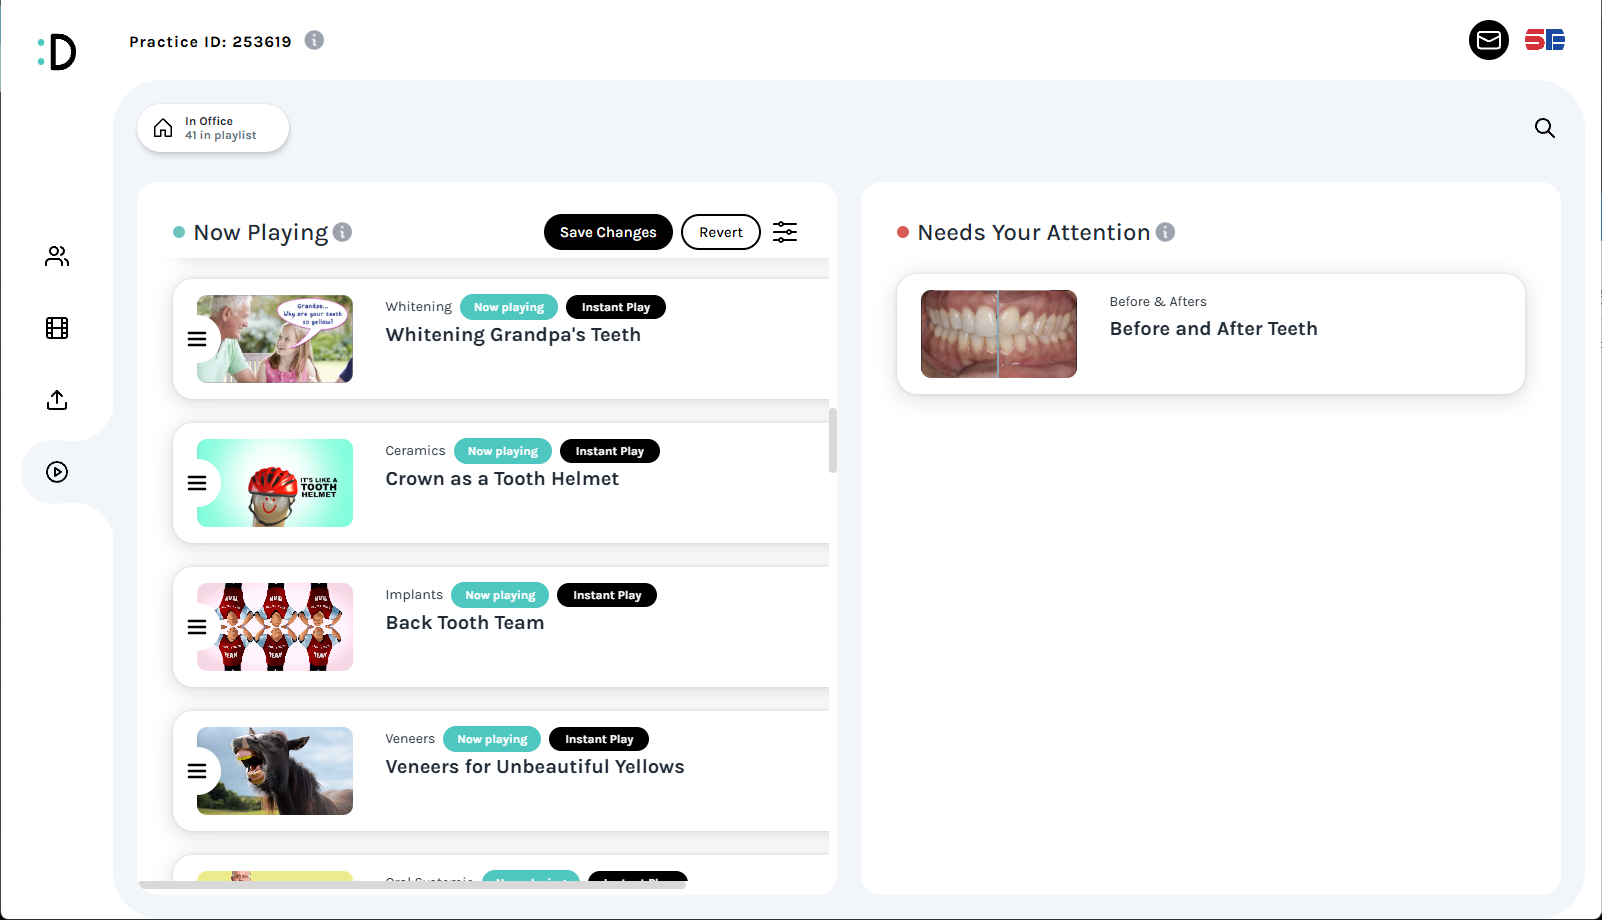Instant Play Back Tooth Team

pyautogui.click(x=607, y=595)
